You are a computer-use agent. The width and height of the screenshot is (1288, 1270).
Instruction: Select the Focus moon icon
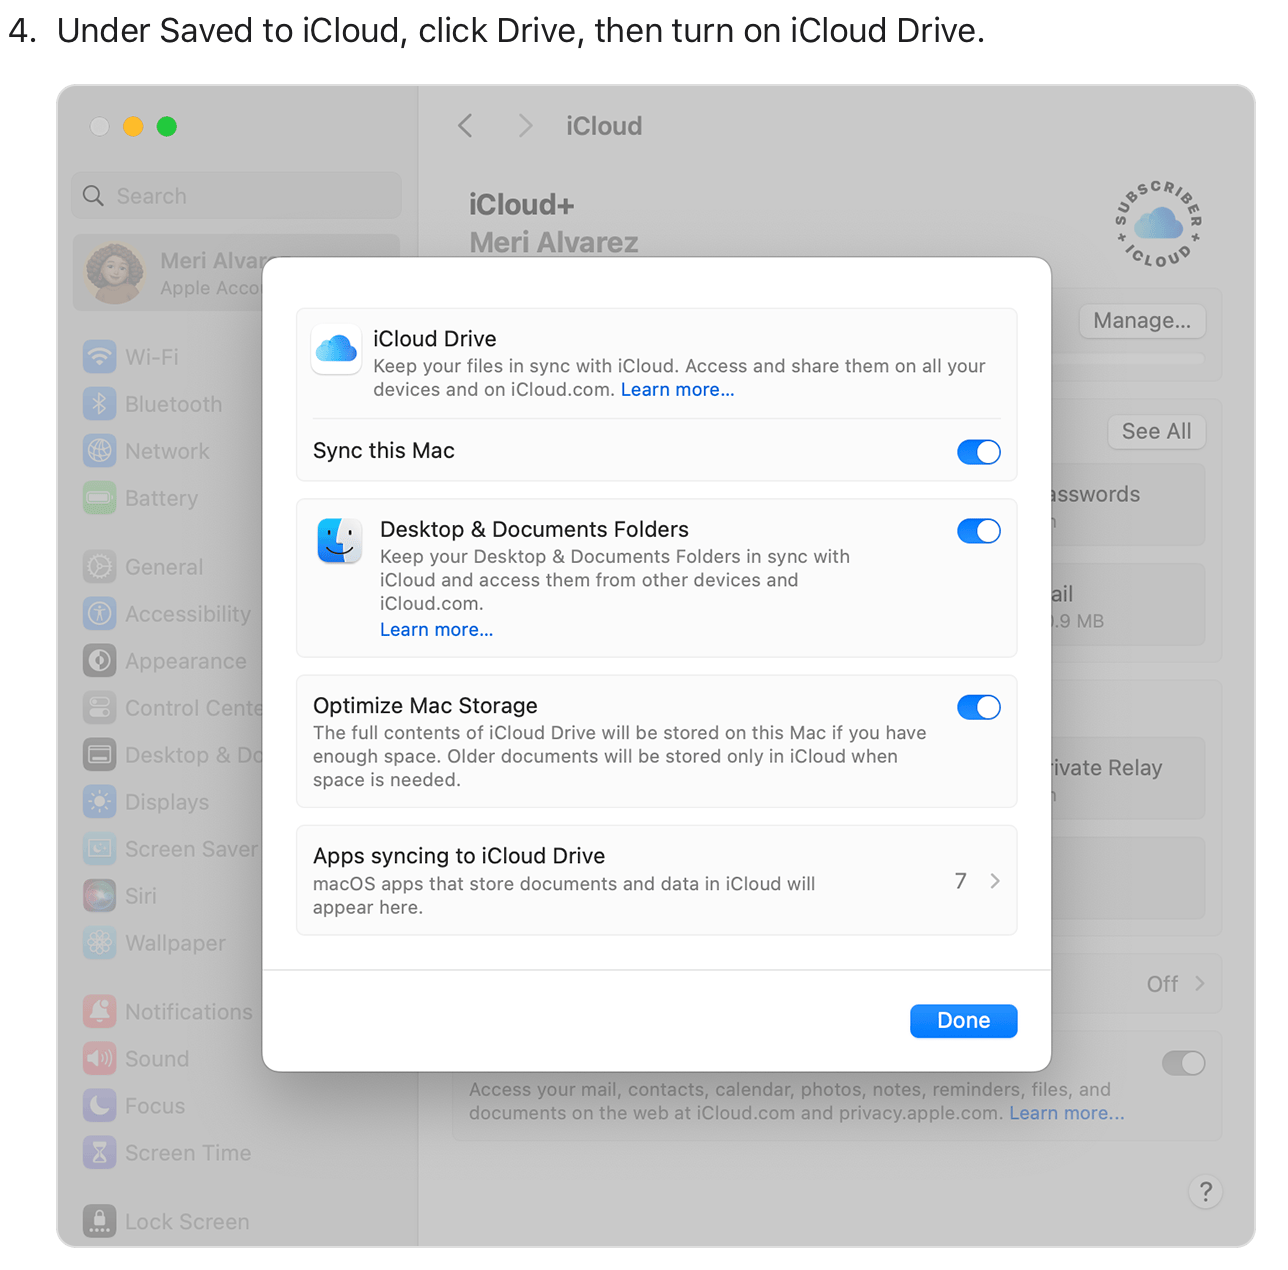pos(99,1105)
